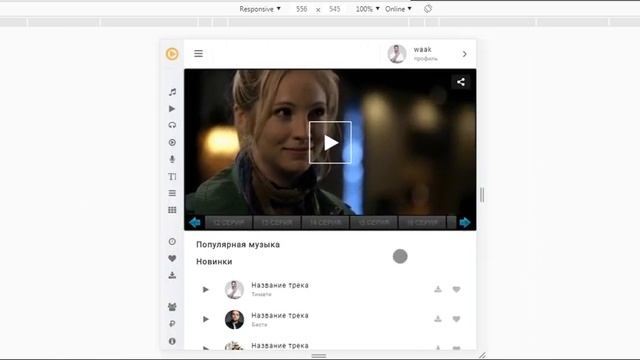Viewport: 640px width, 360px height.
Task: Like the Баста track with heart
Action: pyautogui.click(x=456, y=319)
